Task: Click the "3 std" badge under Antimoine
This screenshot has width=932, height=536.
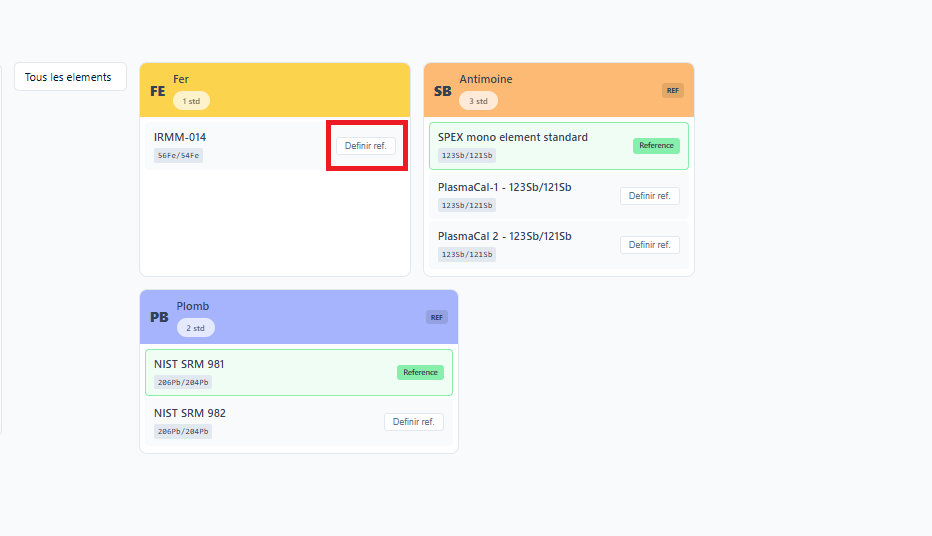Action: coord(478,101)
